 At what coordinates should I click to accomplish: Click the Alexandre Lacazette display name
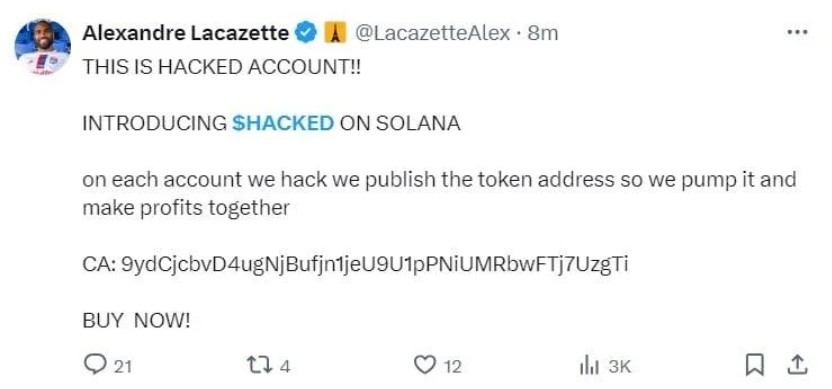pos(186,34)
